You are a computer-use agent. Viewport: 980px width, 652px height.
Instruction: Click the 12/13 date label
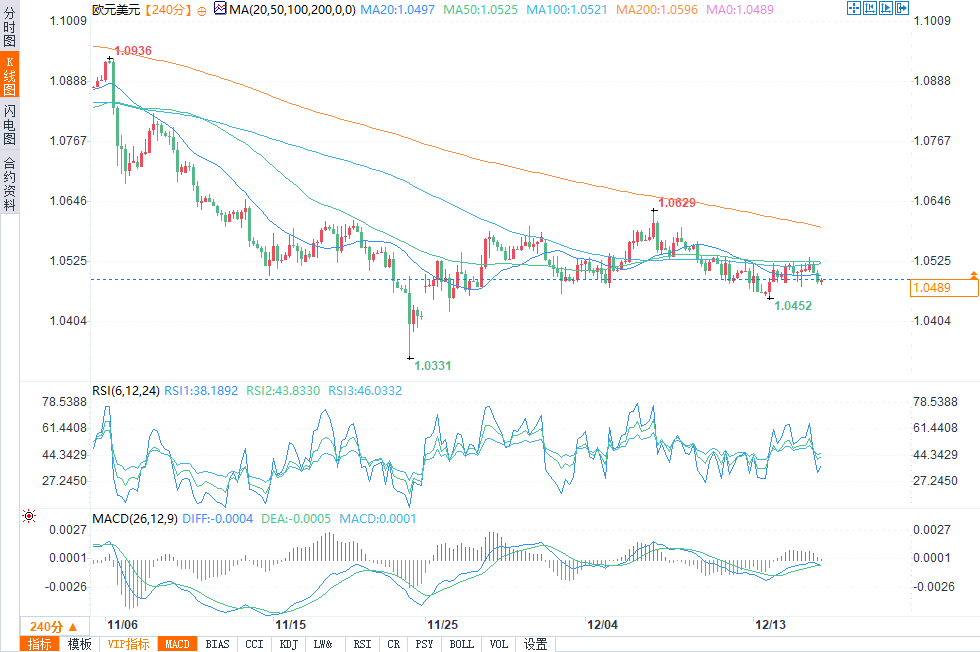click(771, 624)
